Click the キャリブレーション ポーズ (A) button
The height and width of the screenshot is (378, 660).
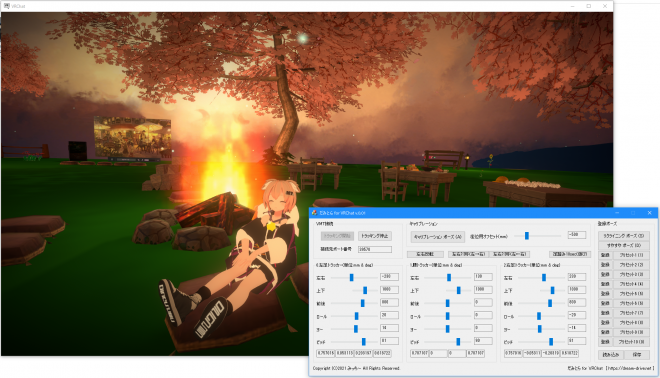(438, 237)
